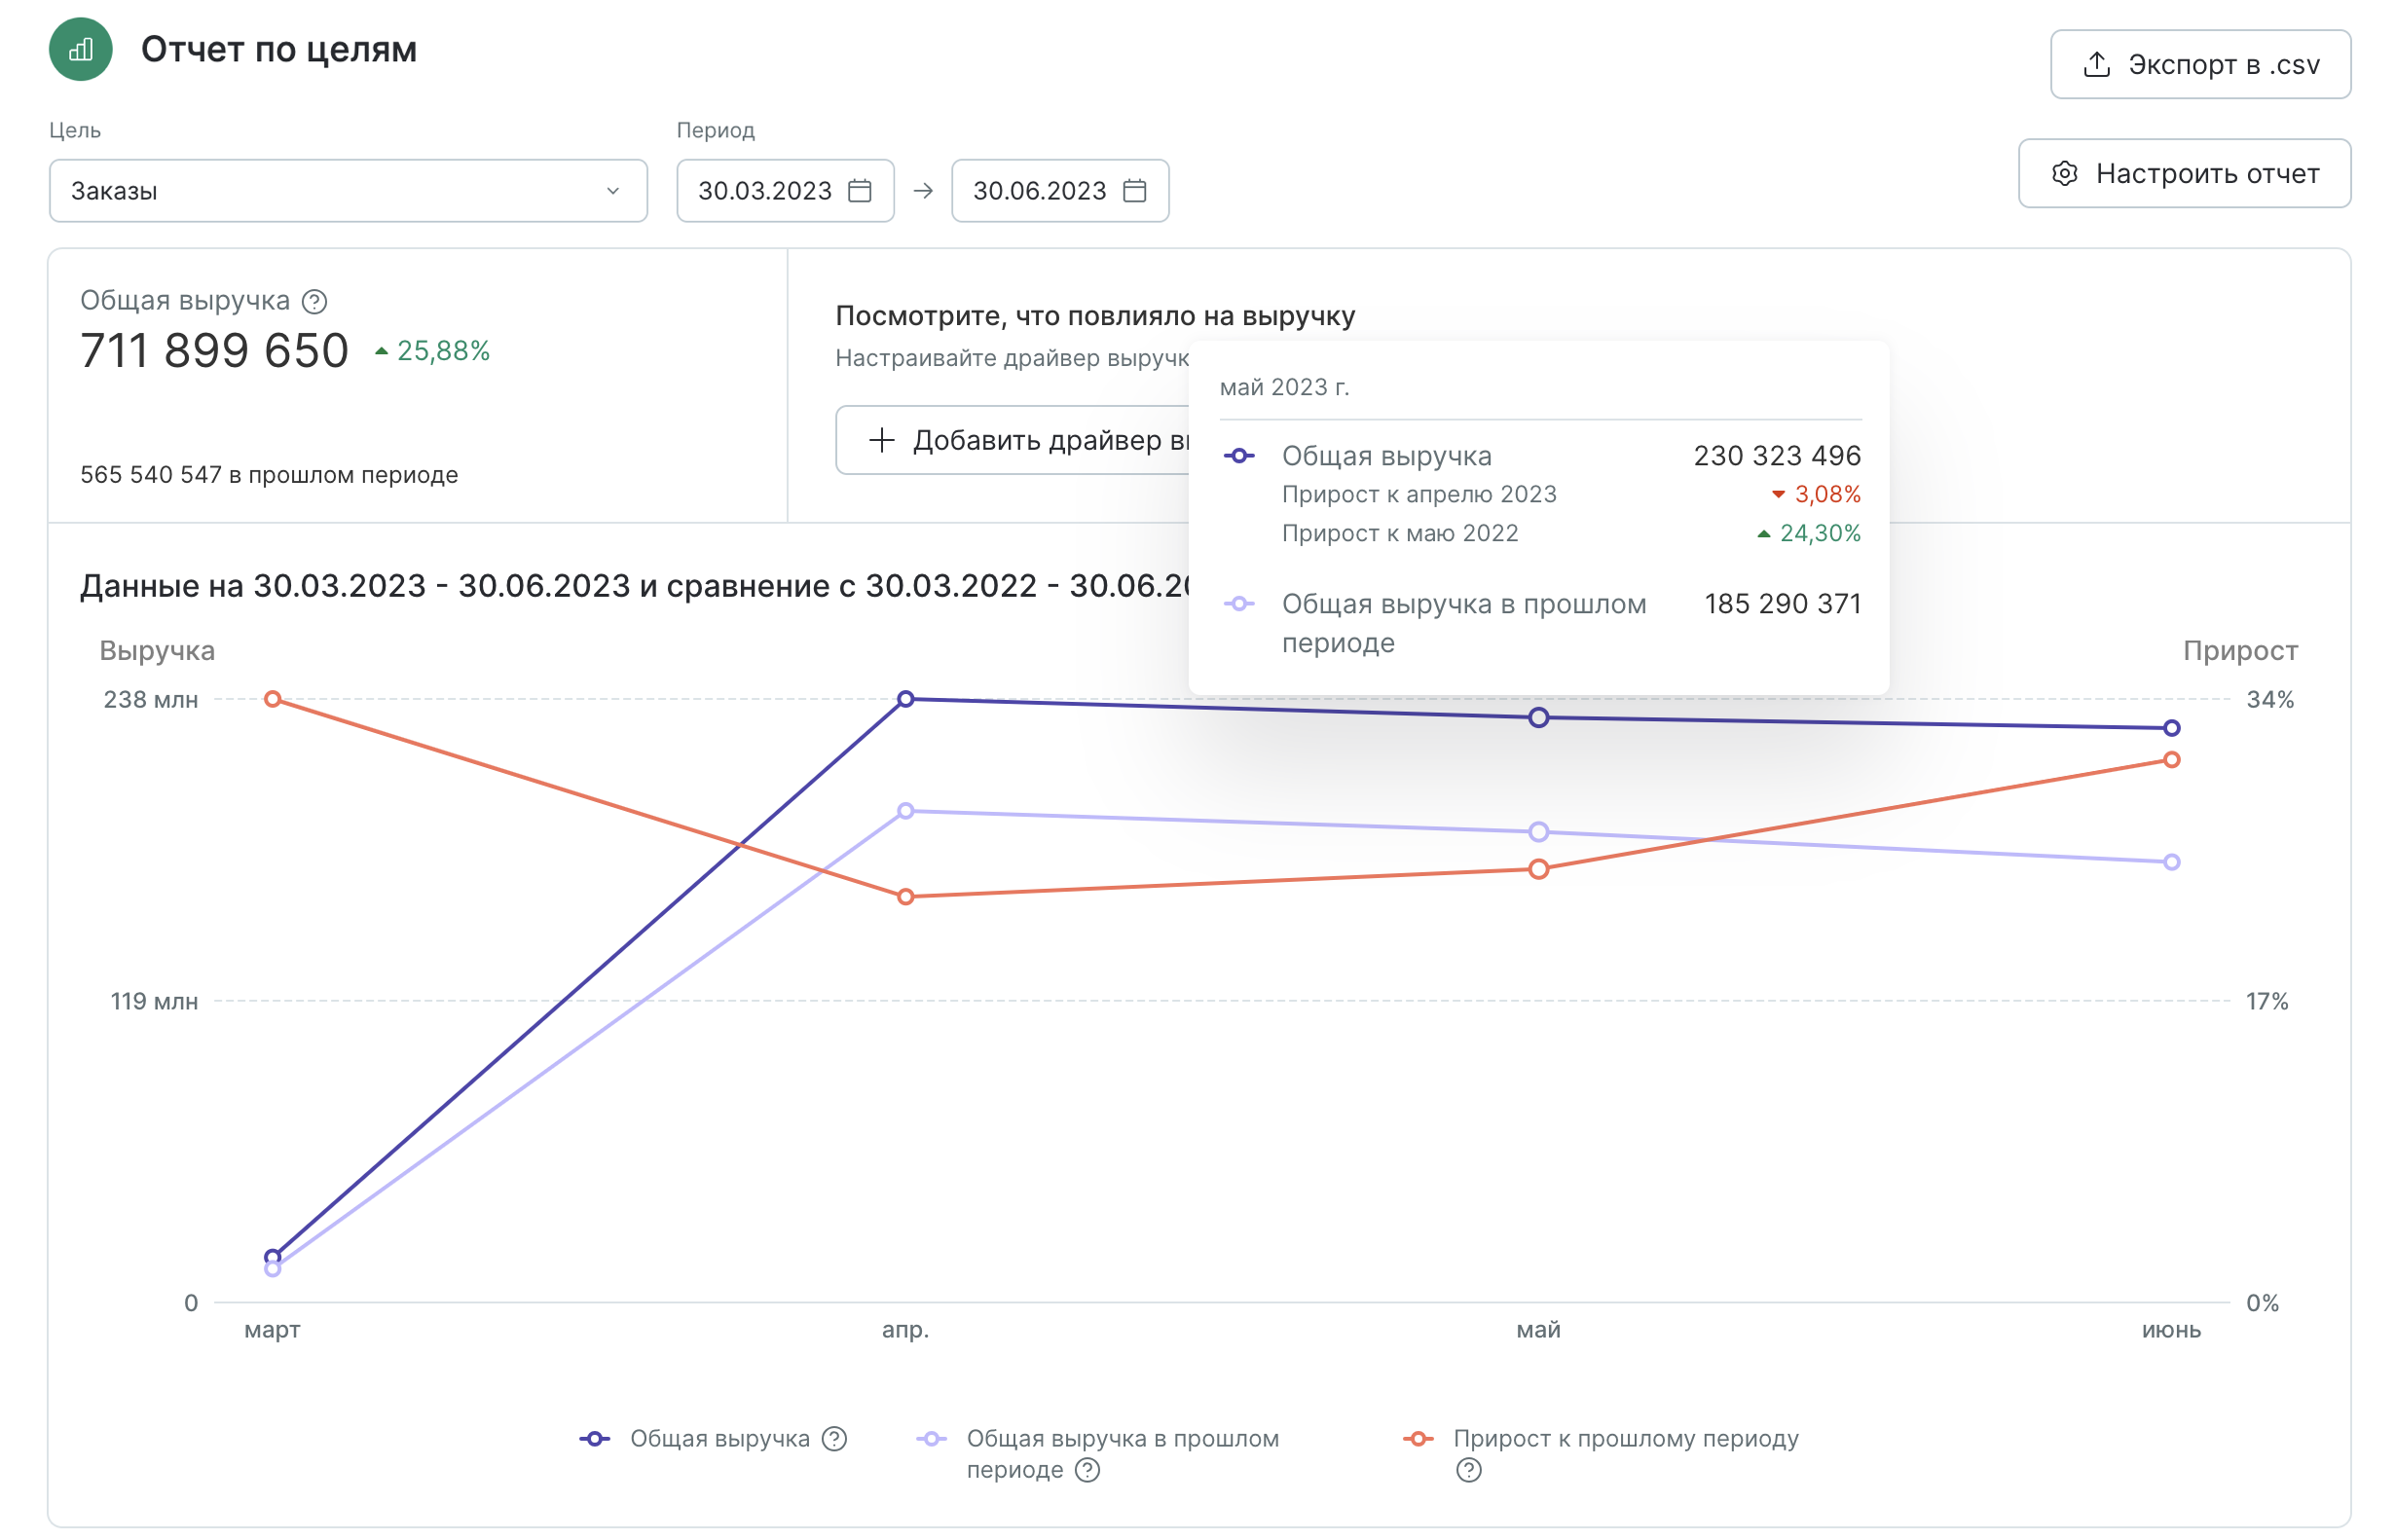Click tooltip value 230 323 496

coord(1777,456)
